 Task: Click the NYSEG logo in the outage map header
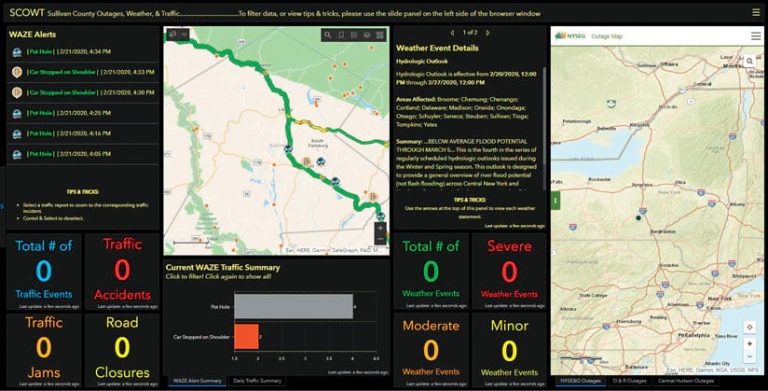[x=570, y=36]
